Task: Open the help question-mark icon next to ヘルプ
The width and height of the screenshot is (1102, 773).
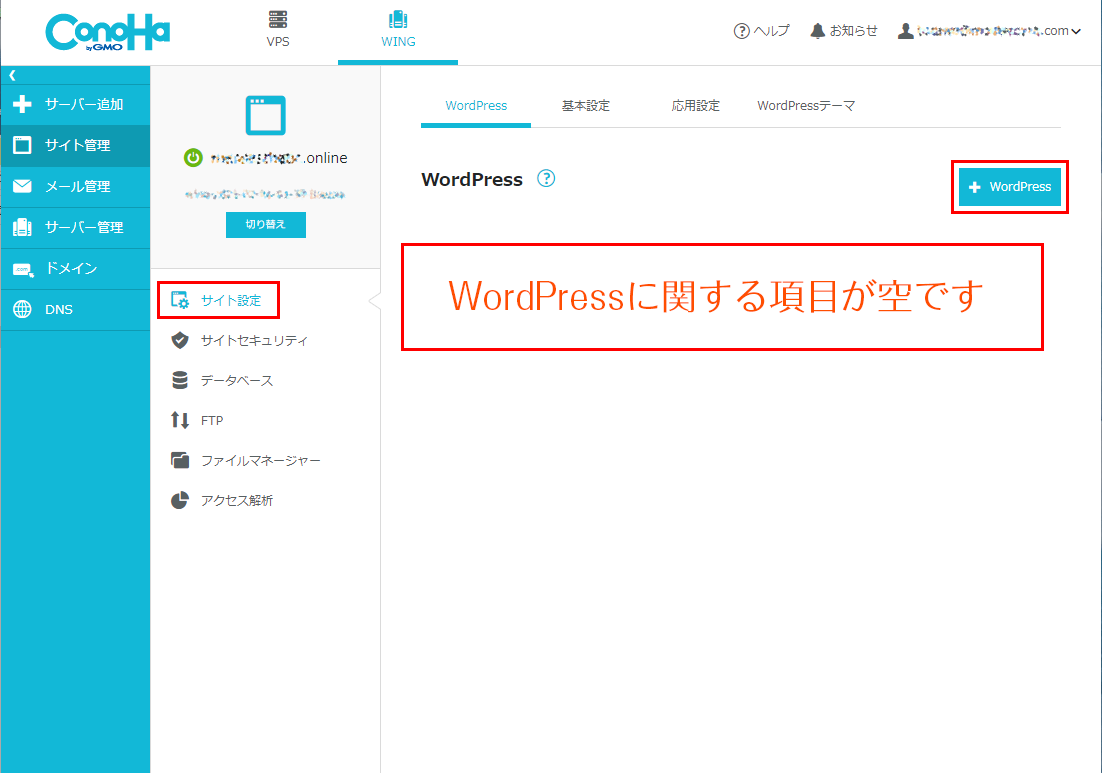Action: [741, 31]
